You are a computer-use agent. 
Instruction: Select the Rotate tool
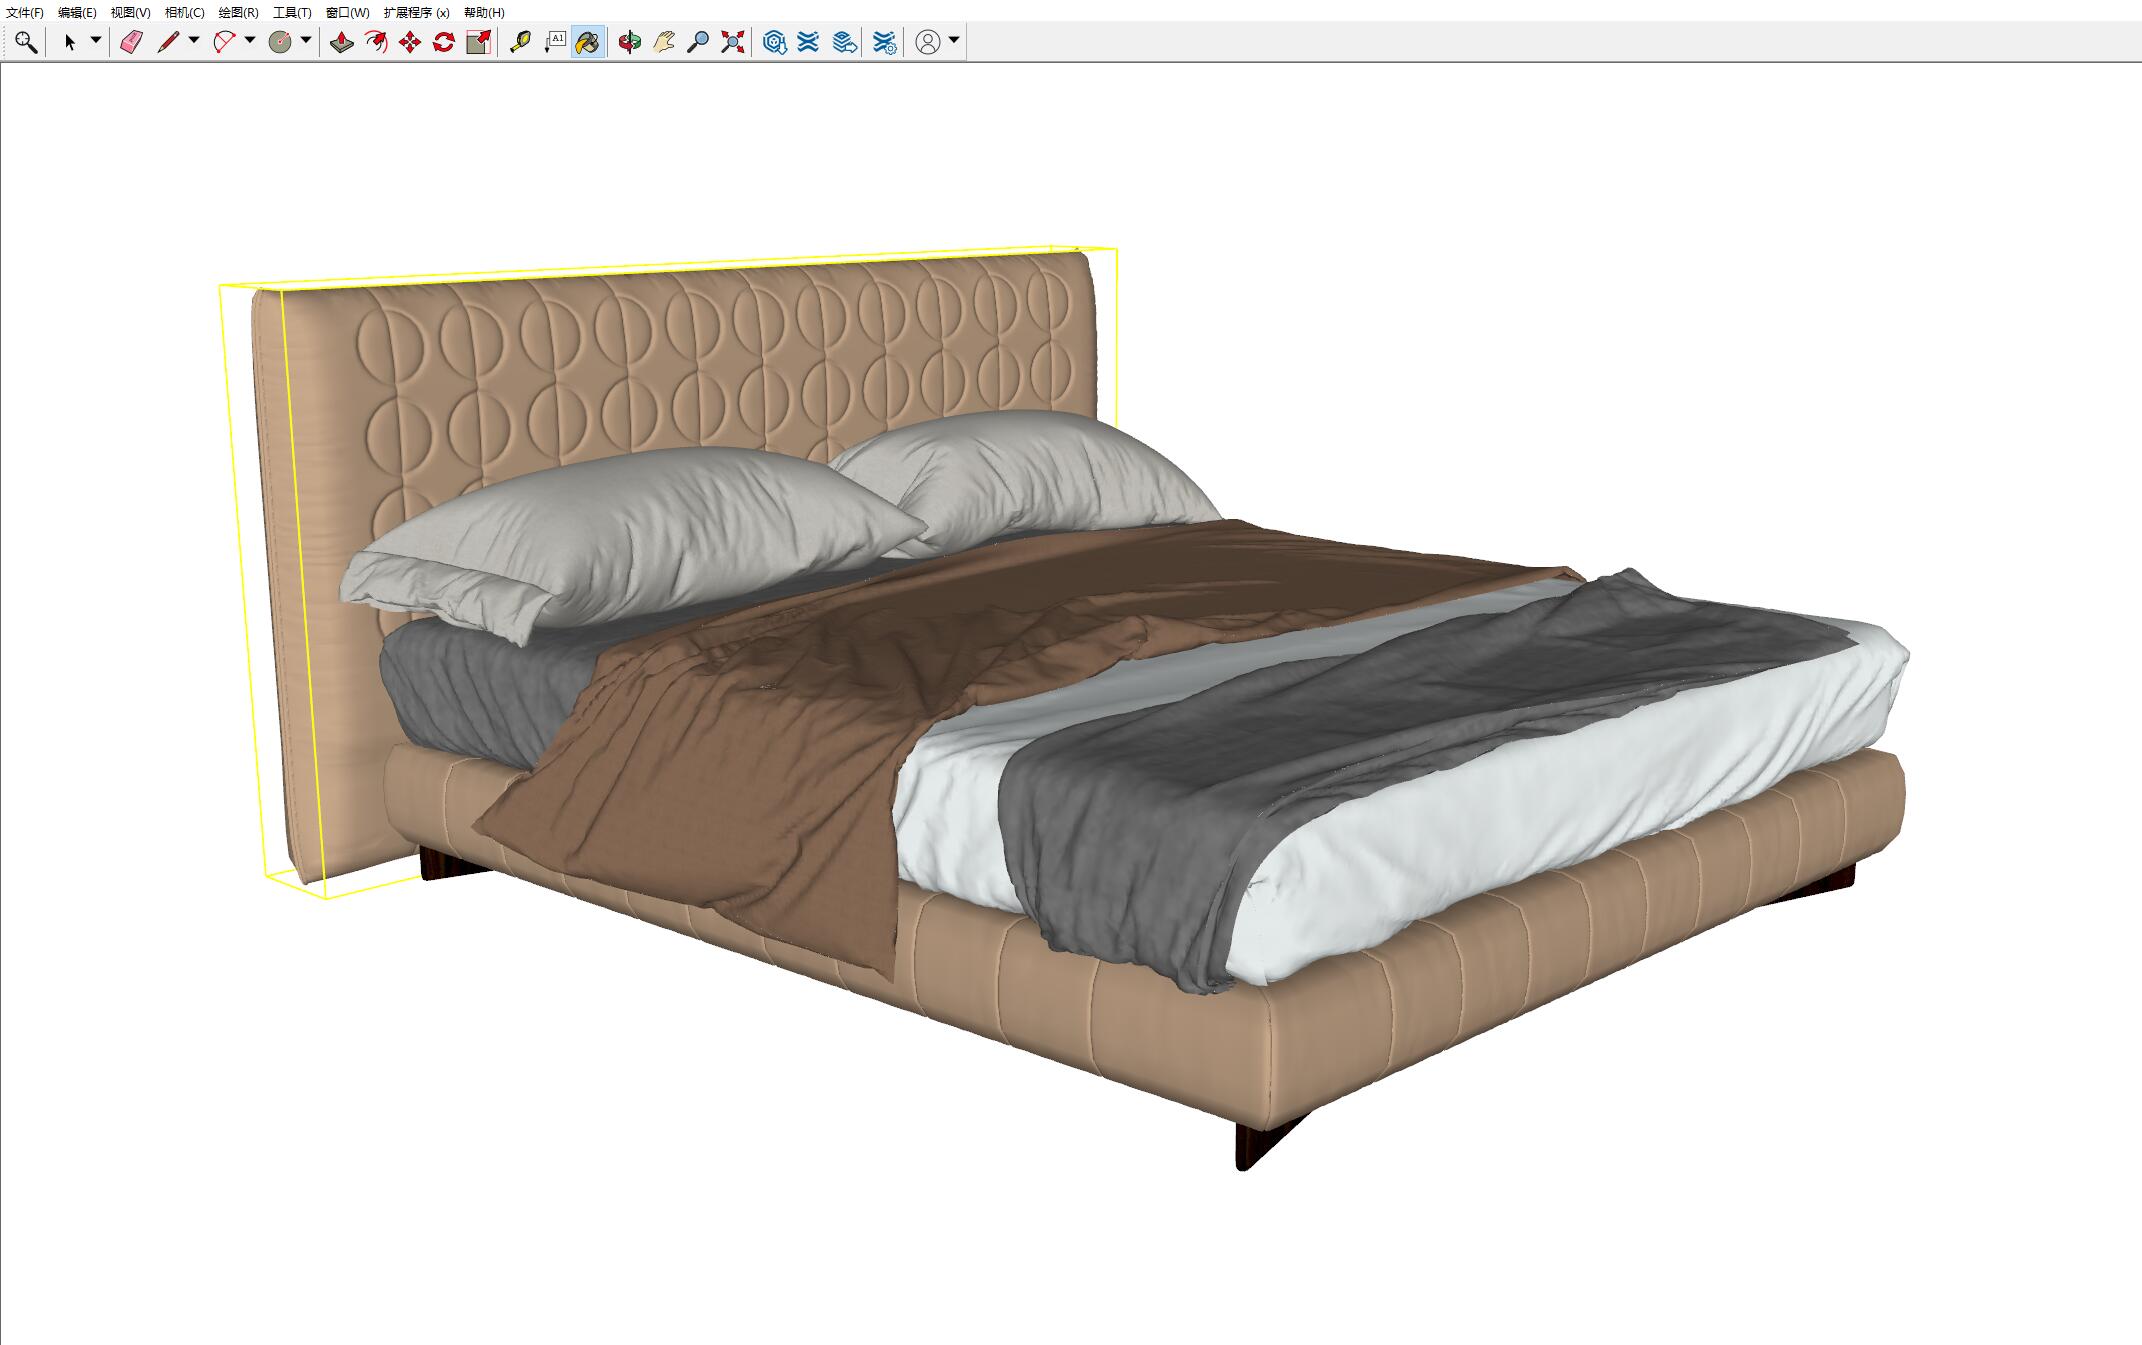444,42
